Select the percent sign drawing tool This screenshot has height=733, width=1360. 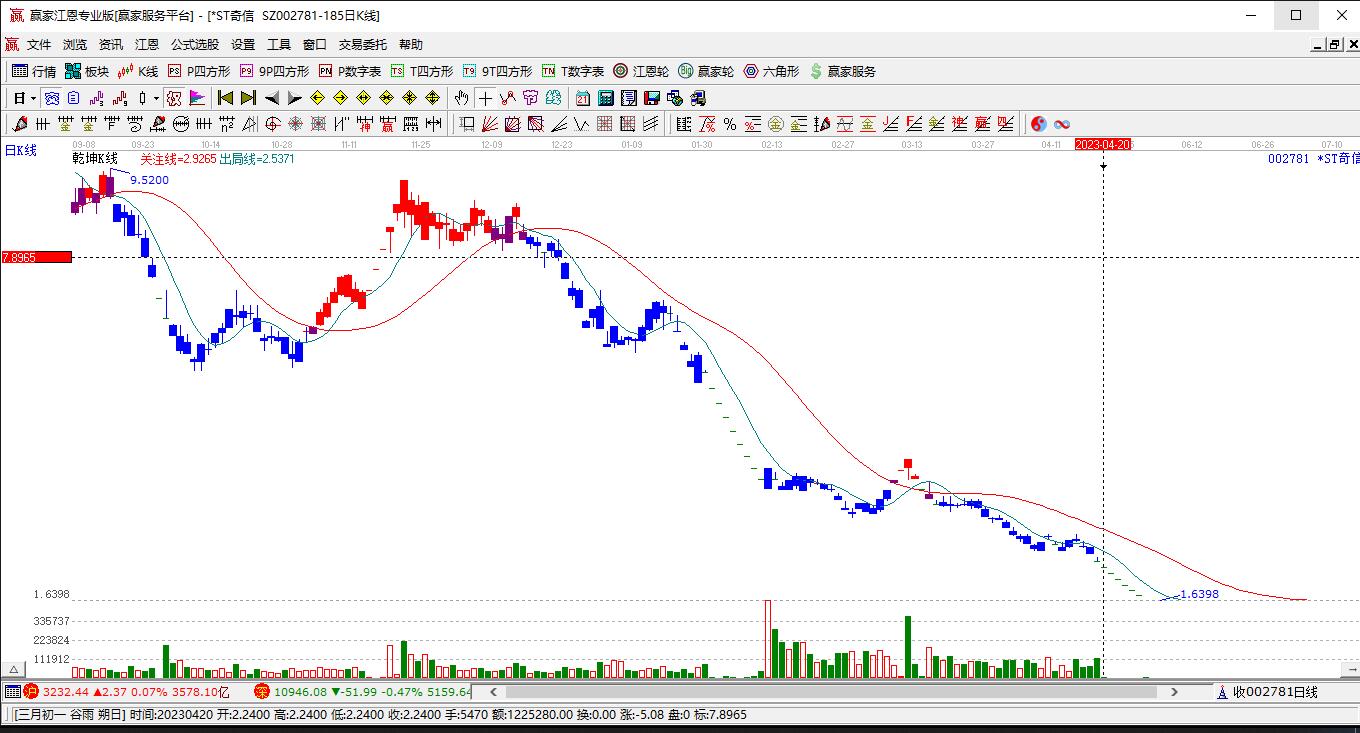730,124
